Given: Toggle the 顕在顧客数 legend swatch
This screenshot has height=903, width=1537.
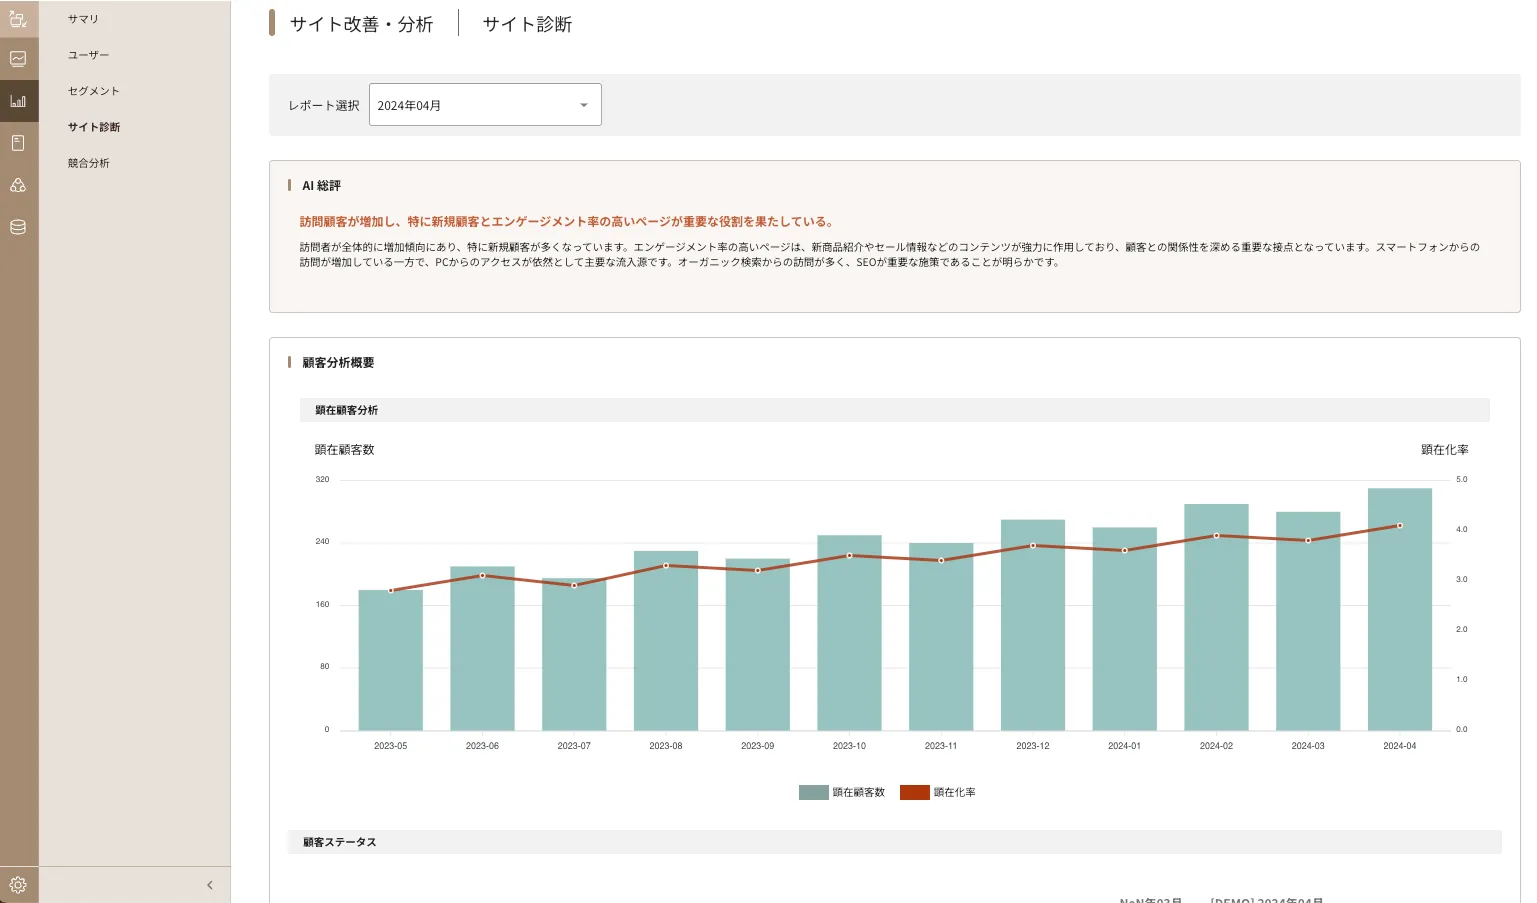Looking at the screenshot, I should [x=813, y=792].
